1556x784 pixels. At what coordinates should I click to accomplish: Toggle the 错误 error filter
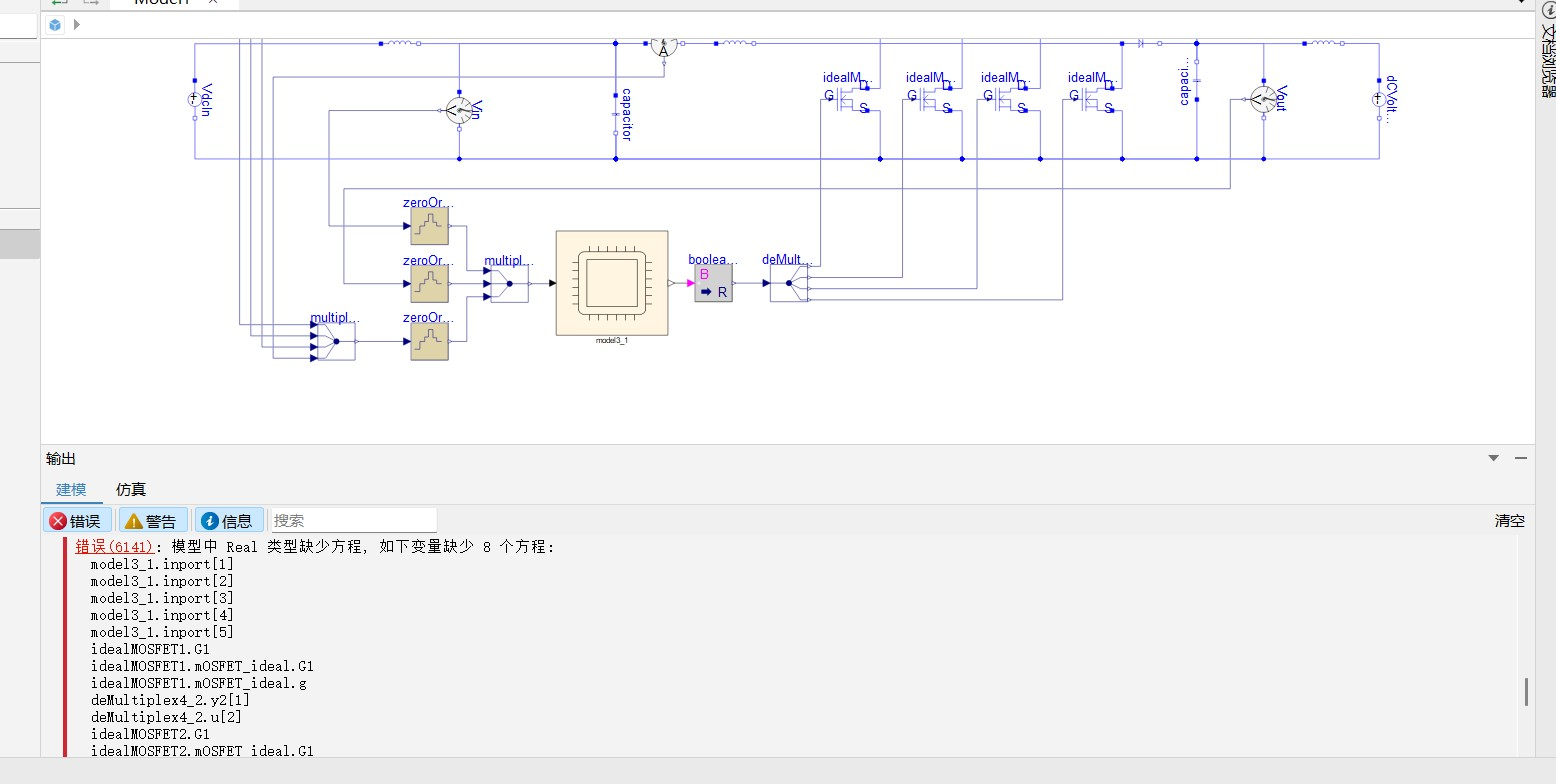pyautogui.click(x=77, y=521)
